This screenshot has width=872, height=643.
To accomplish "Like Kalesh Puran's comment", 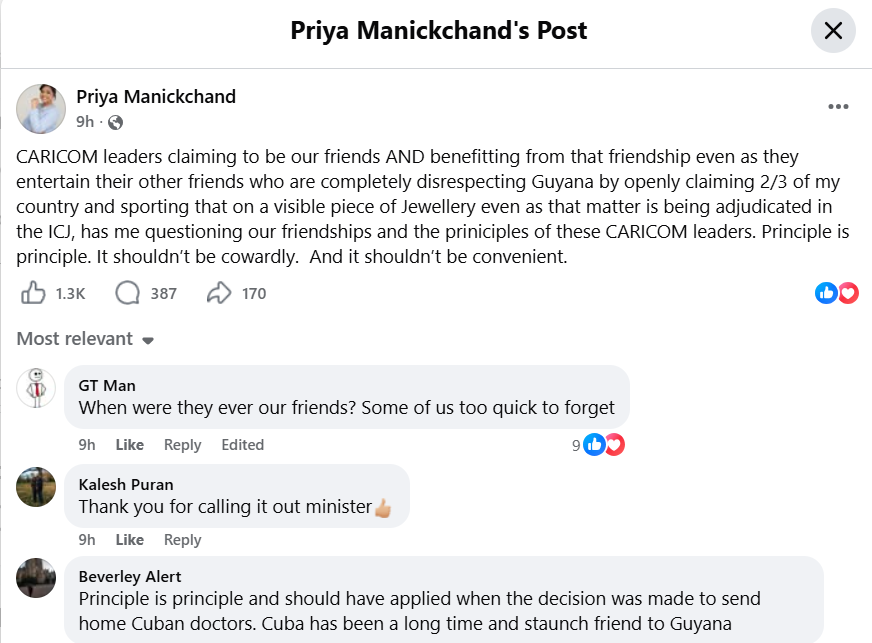I will [x=129, y=540].
